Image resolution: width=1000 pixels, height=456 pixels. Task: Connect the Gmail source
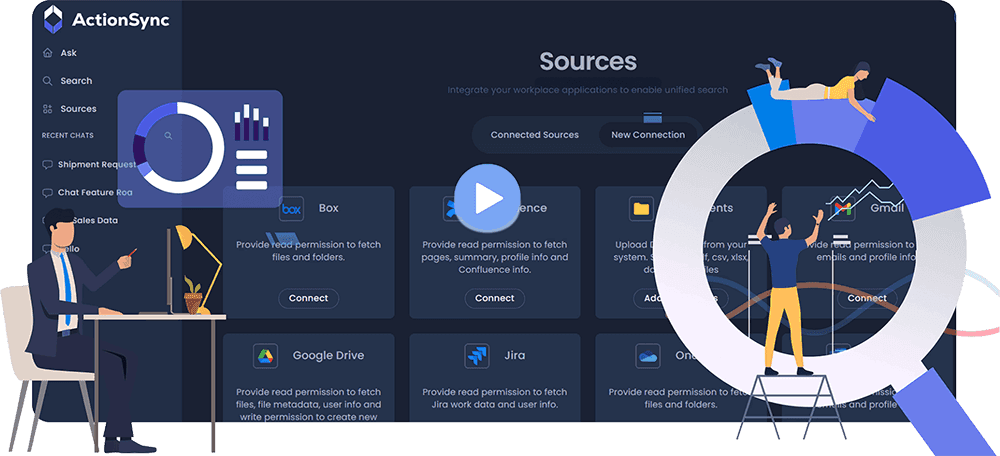click(x=867, y=298)
